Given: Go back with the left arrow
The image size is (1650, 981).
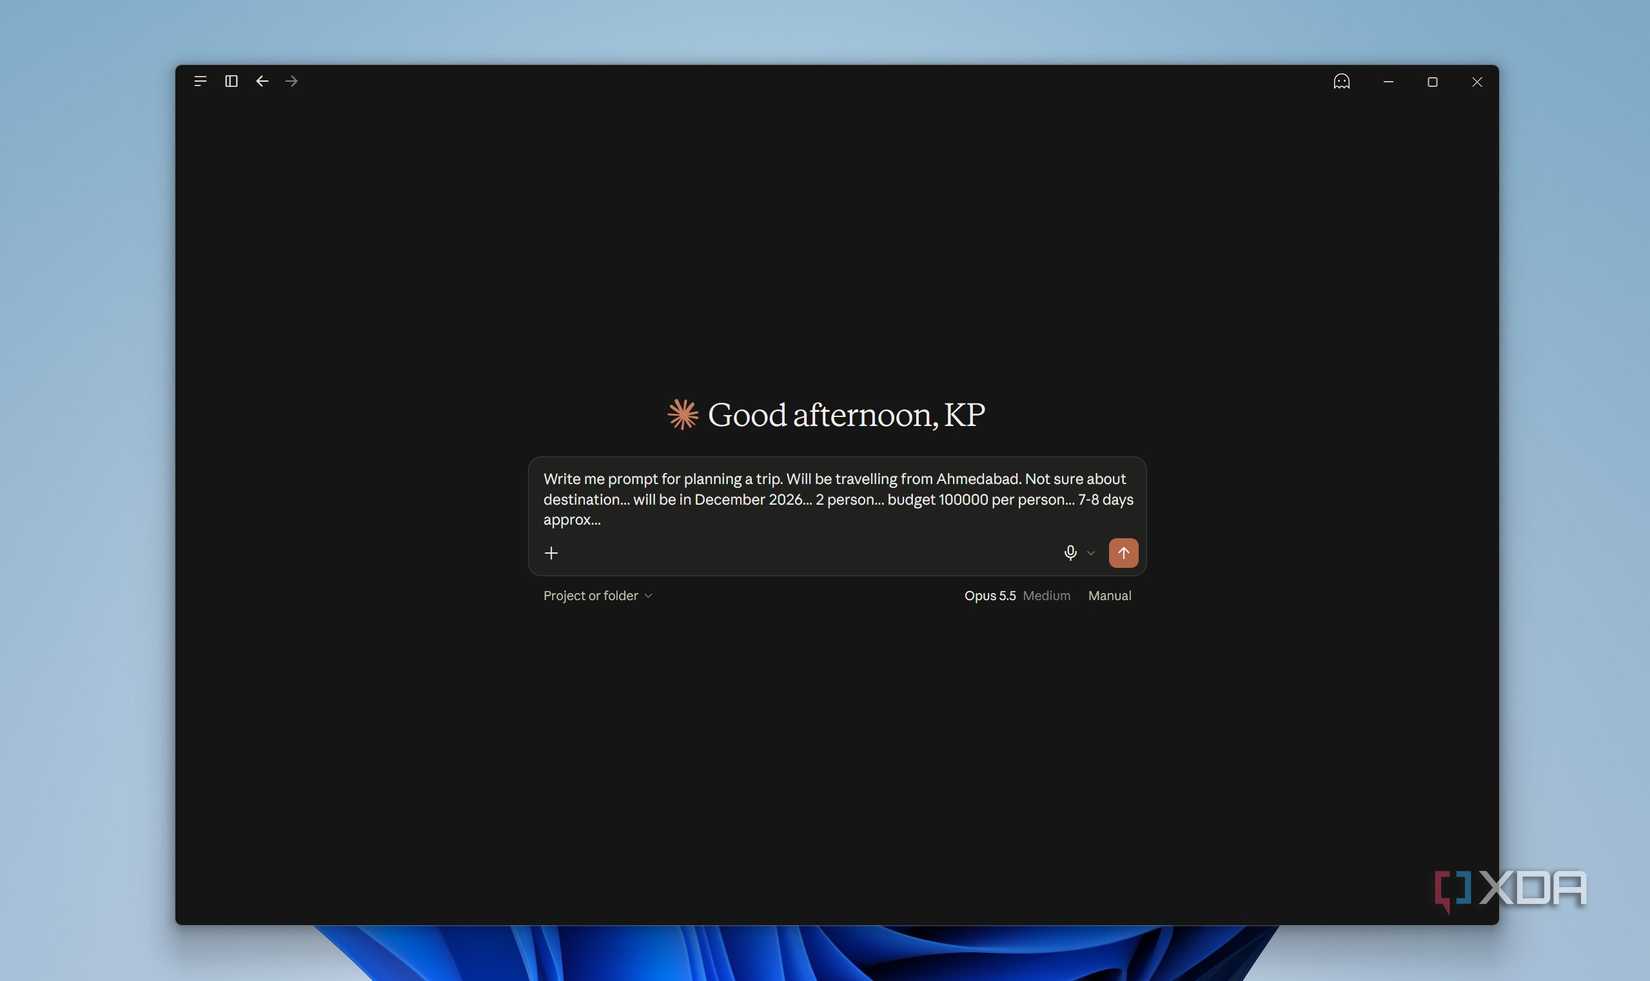Looking at the screenshot, I should pyautogui.click(x=262, y=81).
